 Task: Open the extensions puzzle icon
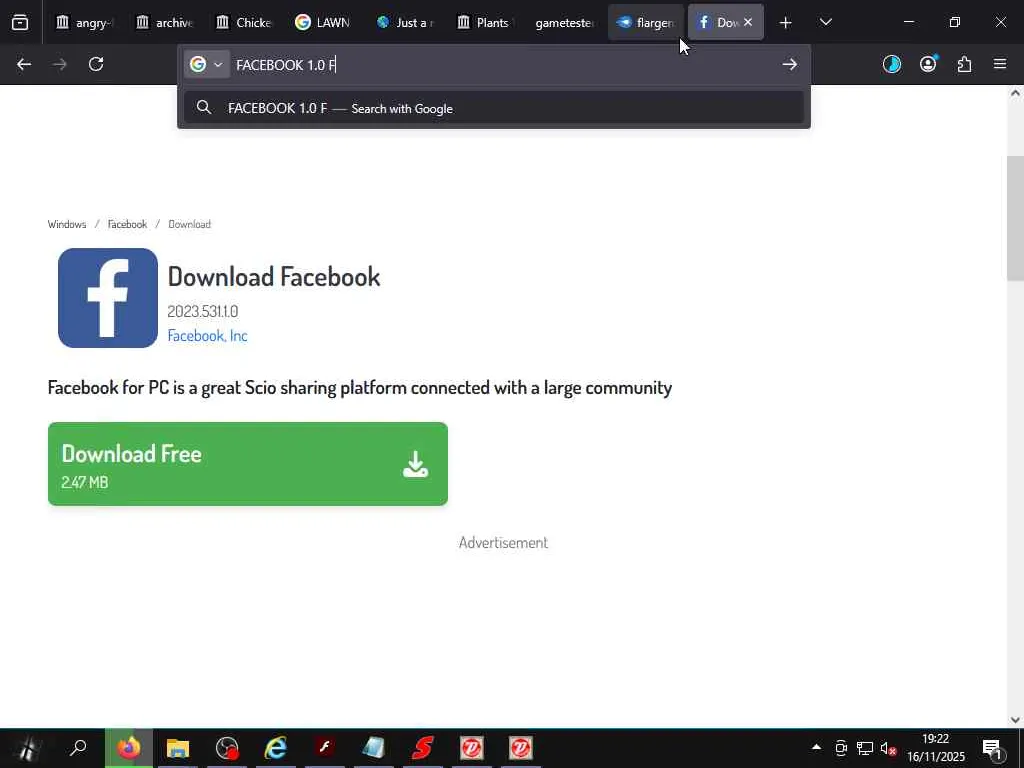pos(964,64)
